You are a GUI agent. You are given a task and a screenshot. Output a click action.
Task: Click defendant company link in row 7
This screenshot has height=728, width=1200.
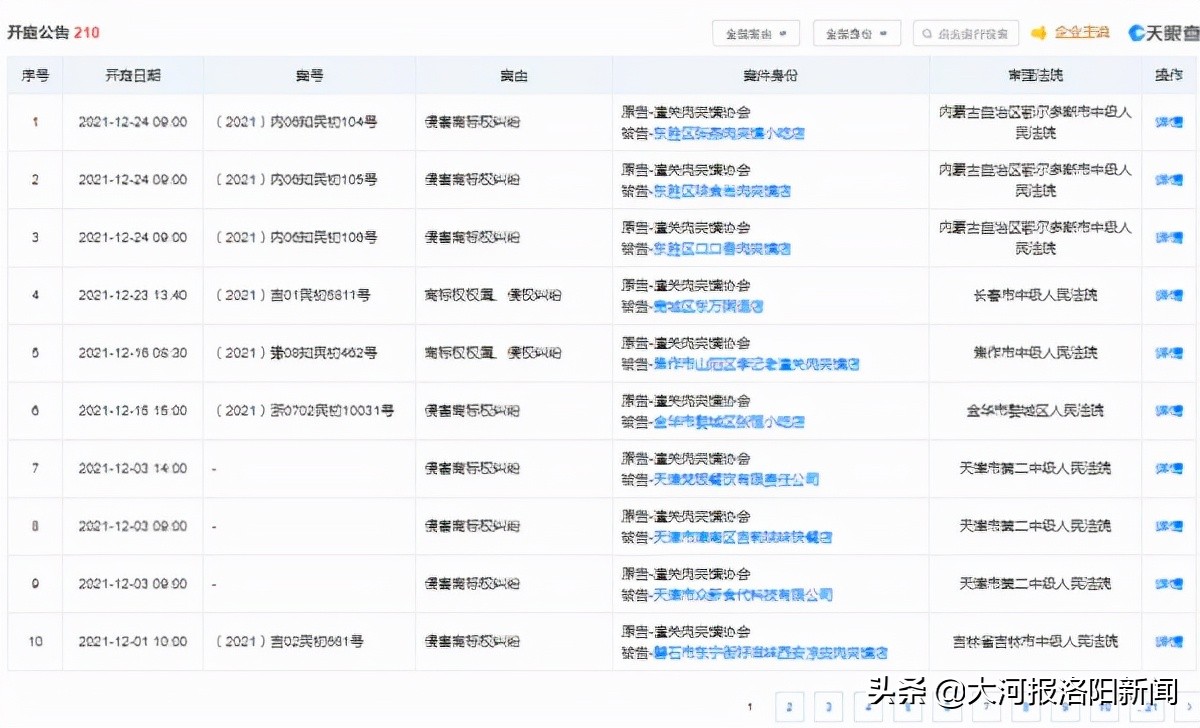[735, 480]
